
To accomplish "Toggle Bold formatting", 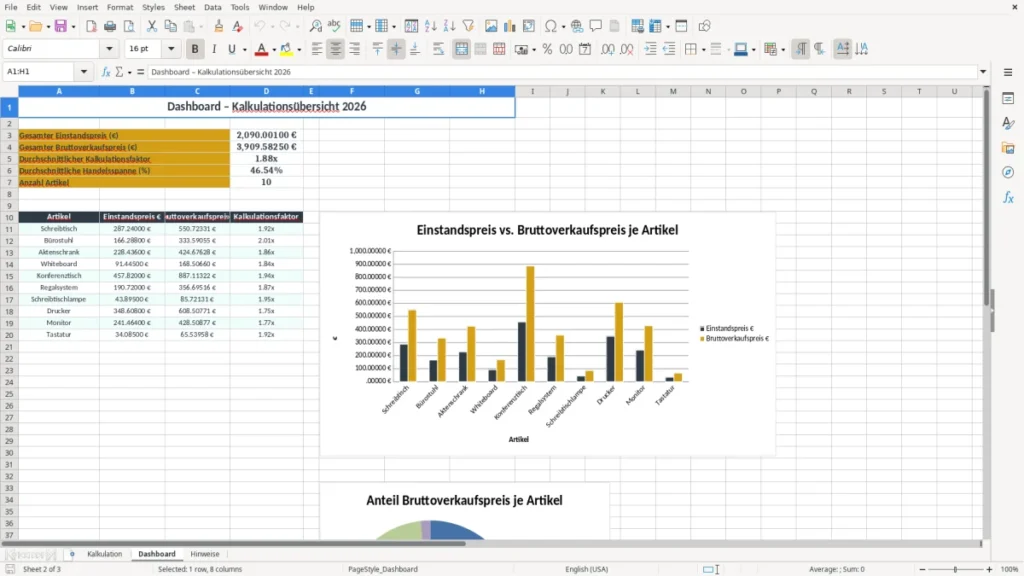I will 195,49.
